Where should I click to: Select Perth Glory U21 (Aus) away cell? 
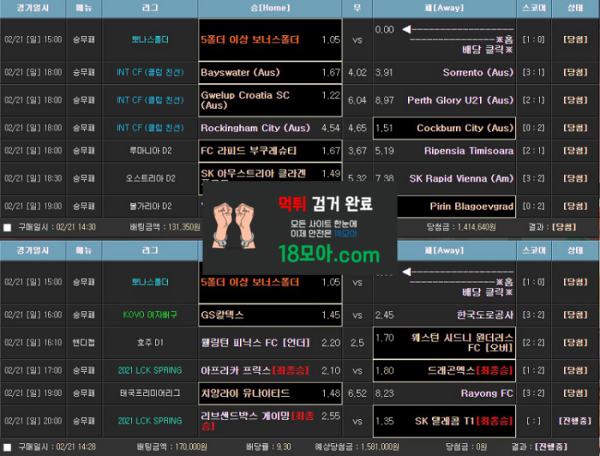tap(443, 100)
